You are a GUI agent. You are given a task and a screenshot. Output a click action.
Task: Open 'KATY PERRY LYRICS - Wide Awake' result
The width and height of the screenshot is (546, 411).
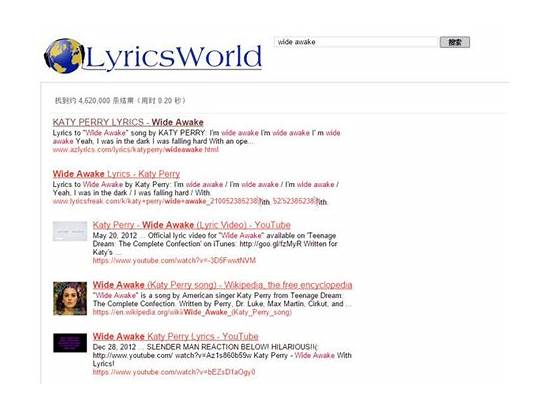click(x=128, y=122)
